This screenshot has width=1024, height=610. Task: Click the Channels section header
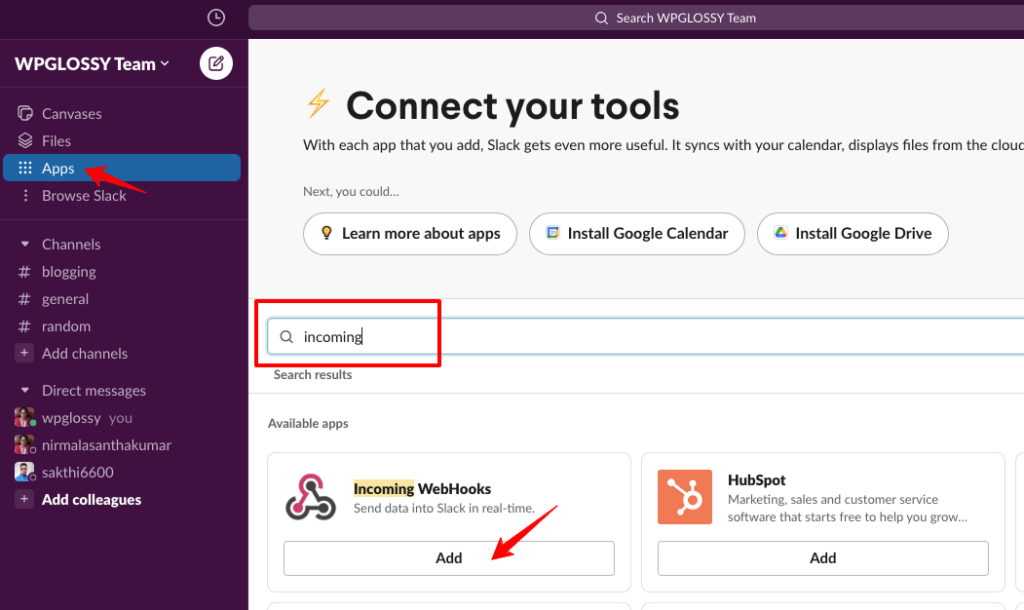71,244
